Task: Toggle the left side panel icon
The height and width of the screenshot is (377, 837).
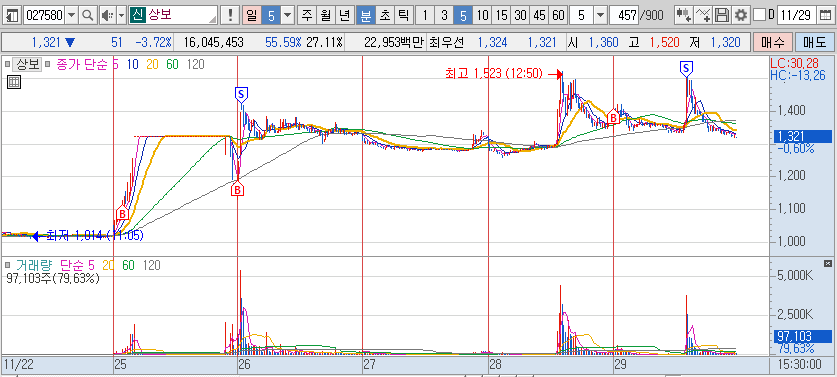Action: point(12,15)
